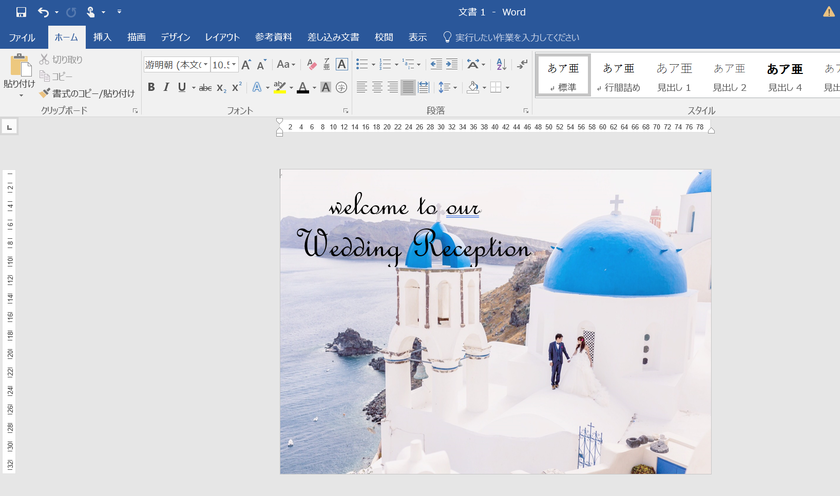This screenshot has height=496, width=840.
Task: Apply the 見出し 1 heading style
Action: click(674, 76)
